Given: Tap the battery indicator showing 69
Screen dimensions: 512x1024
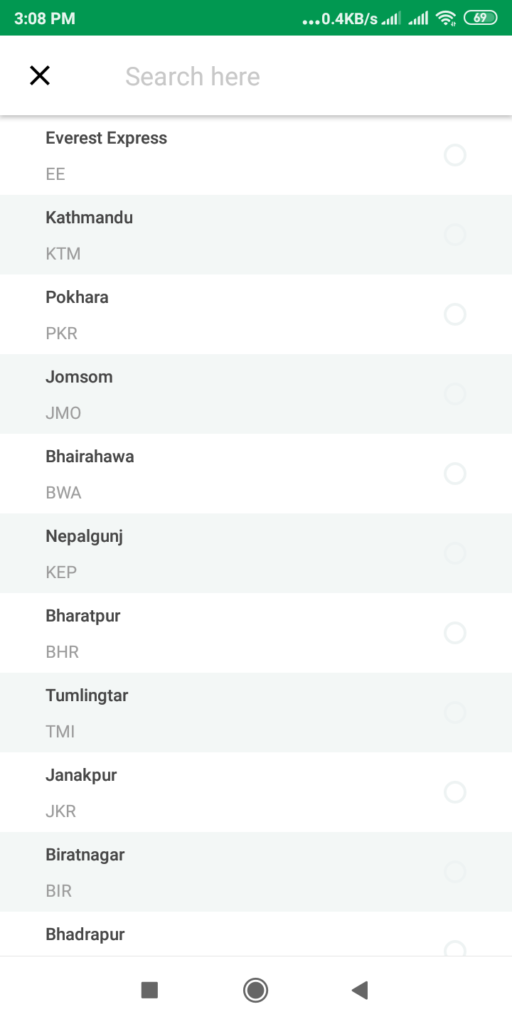Looking at the screenshot, I should [480, 18].
